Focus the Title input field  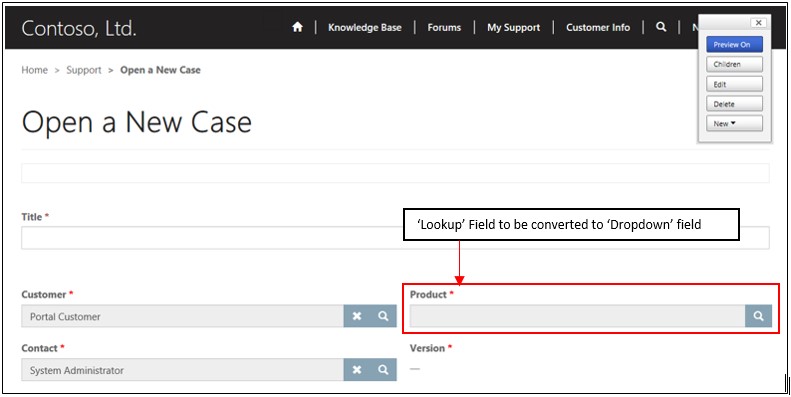click(x=395, y=238)
